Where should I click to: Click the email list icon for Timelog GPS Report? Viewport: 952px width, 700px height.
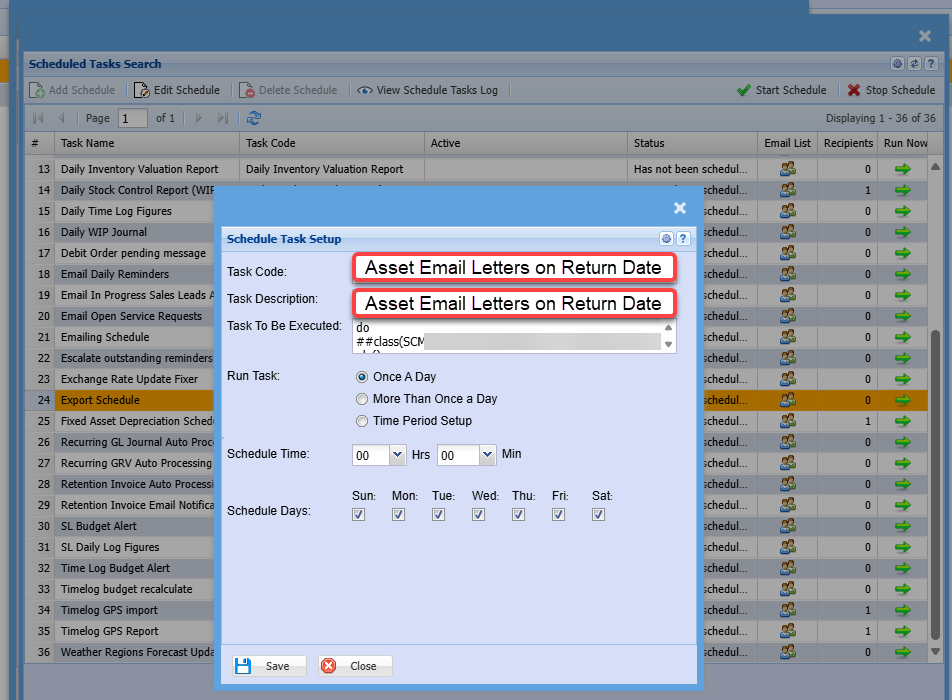[788, 631]
